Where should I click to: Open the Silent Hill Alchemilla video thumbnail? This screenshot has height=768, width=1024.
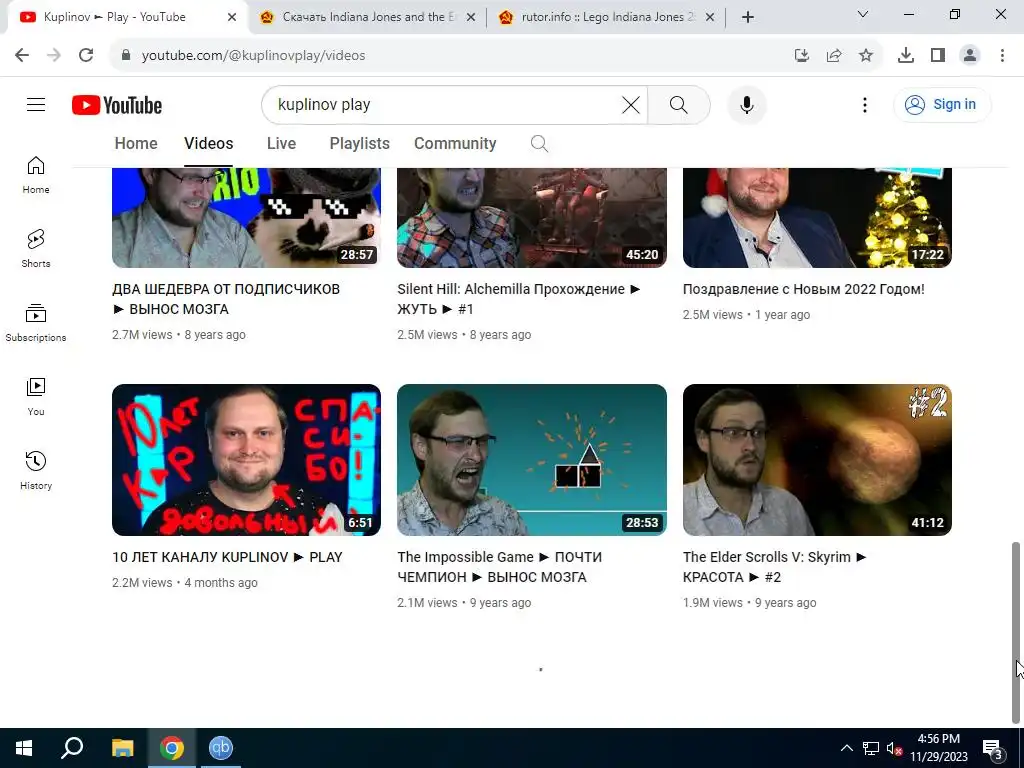[x=532, y=217]
